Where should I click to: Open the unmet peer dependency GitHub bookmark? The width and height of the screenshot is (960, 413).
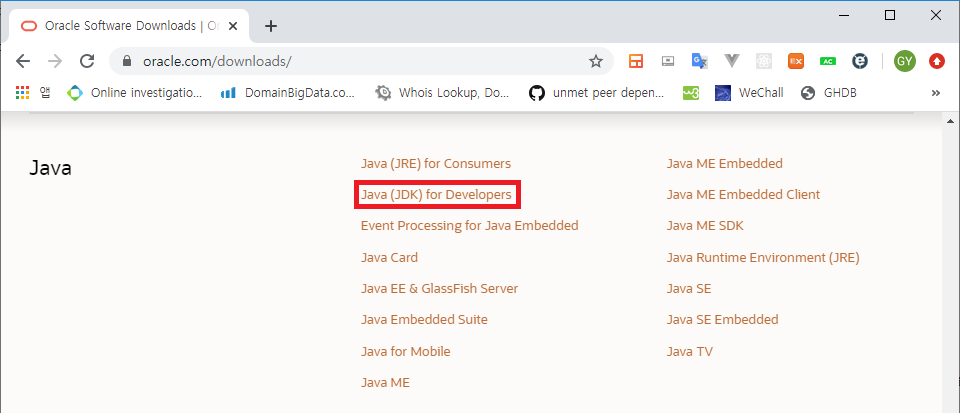[x=596, y=93]
